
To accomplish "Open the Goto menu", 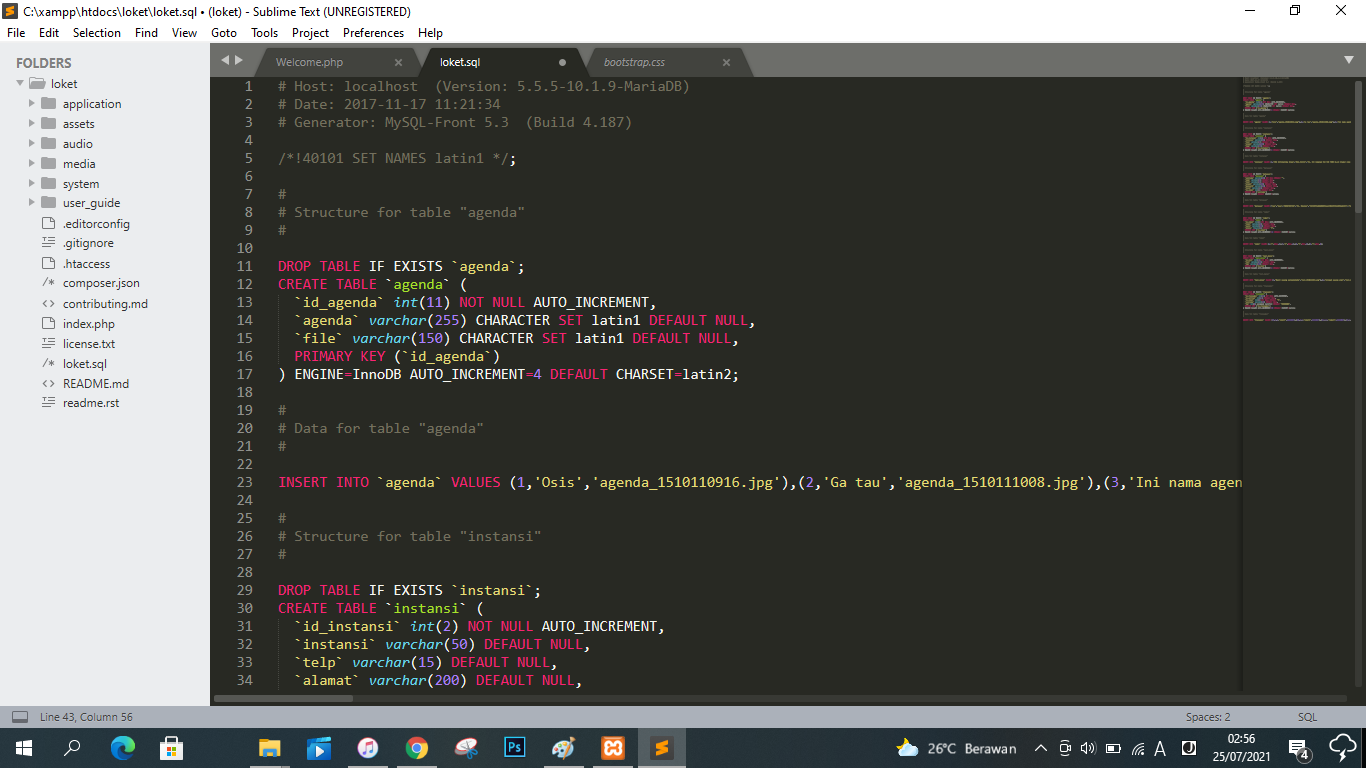I will pos(224,33).
